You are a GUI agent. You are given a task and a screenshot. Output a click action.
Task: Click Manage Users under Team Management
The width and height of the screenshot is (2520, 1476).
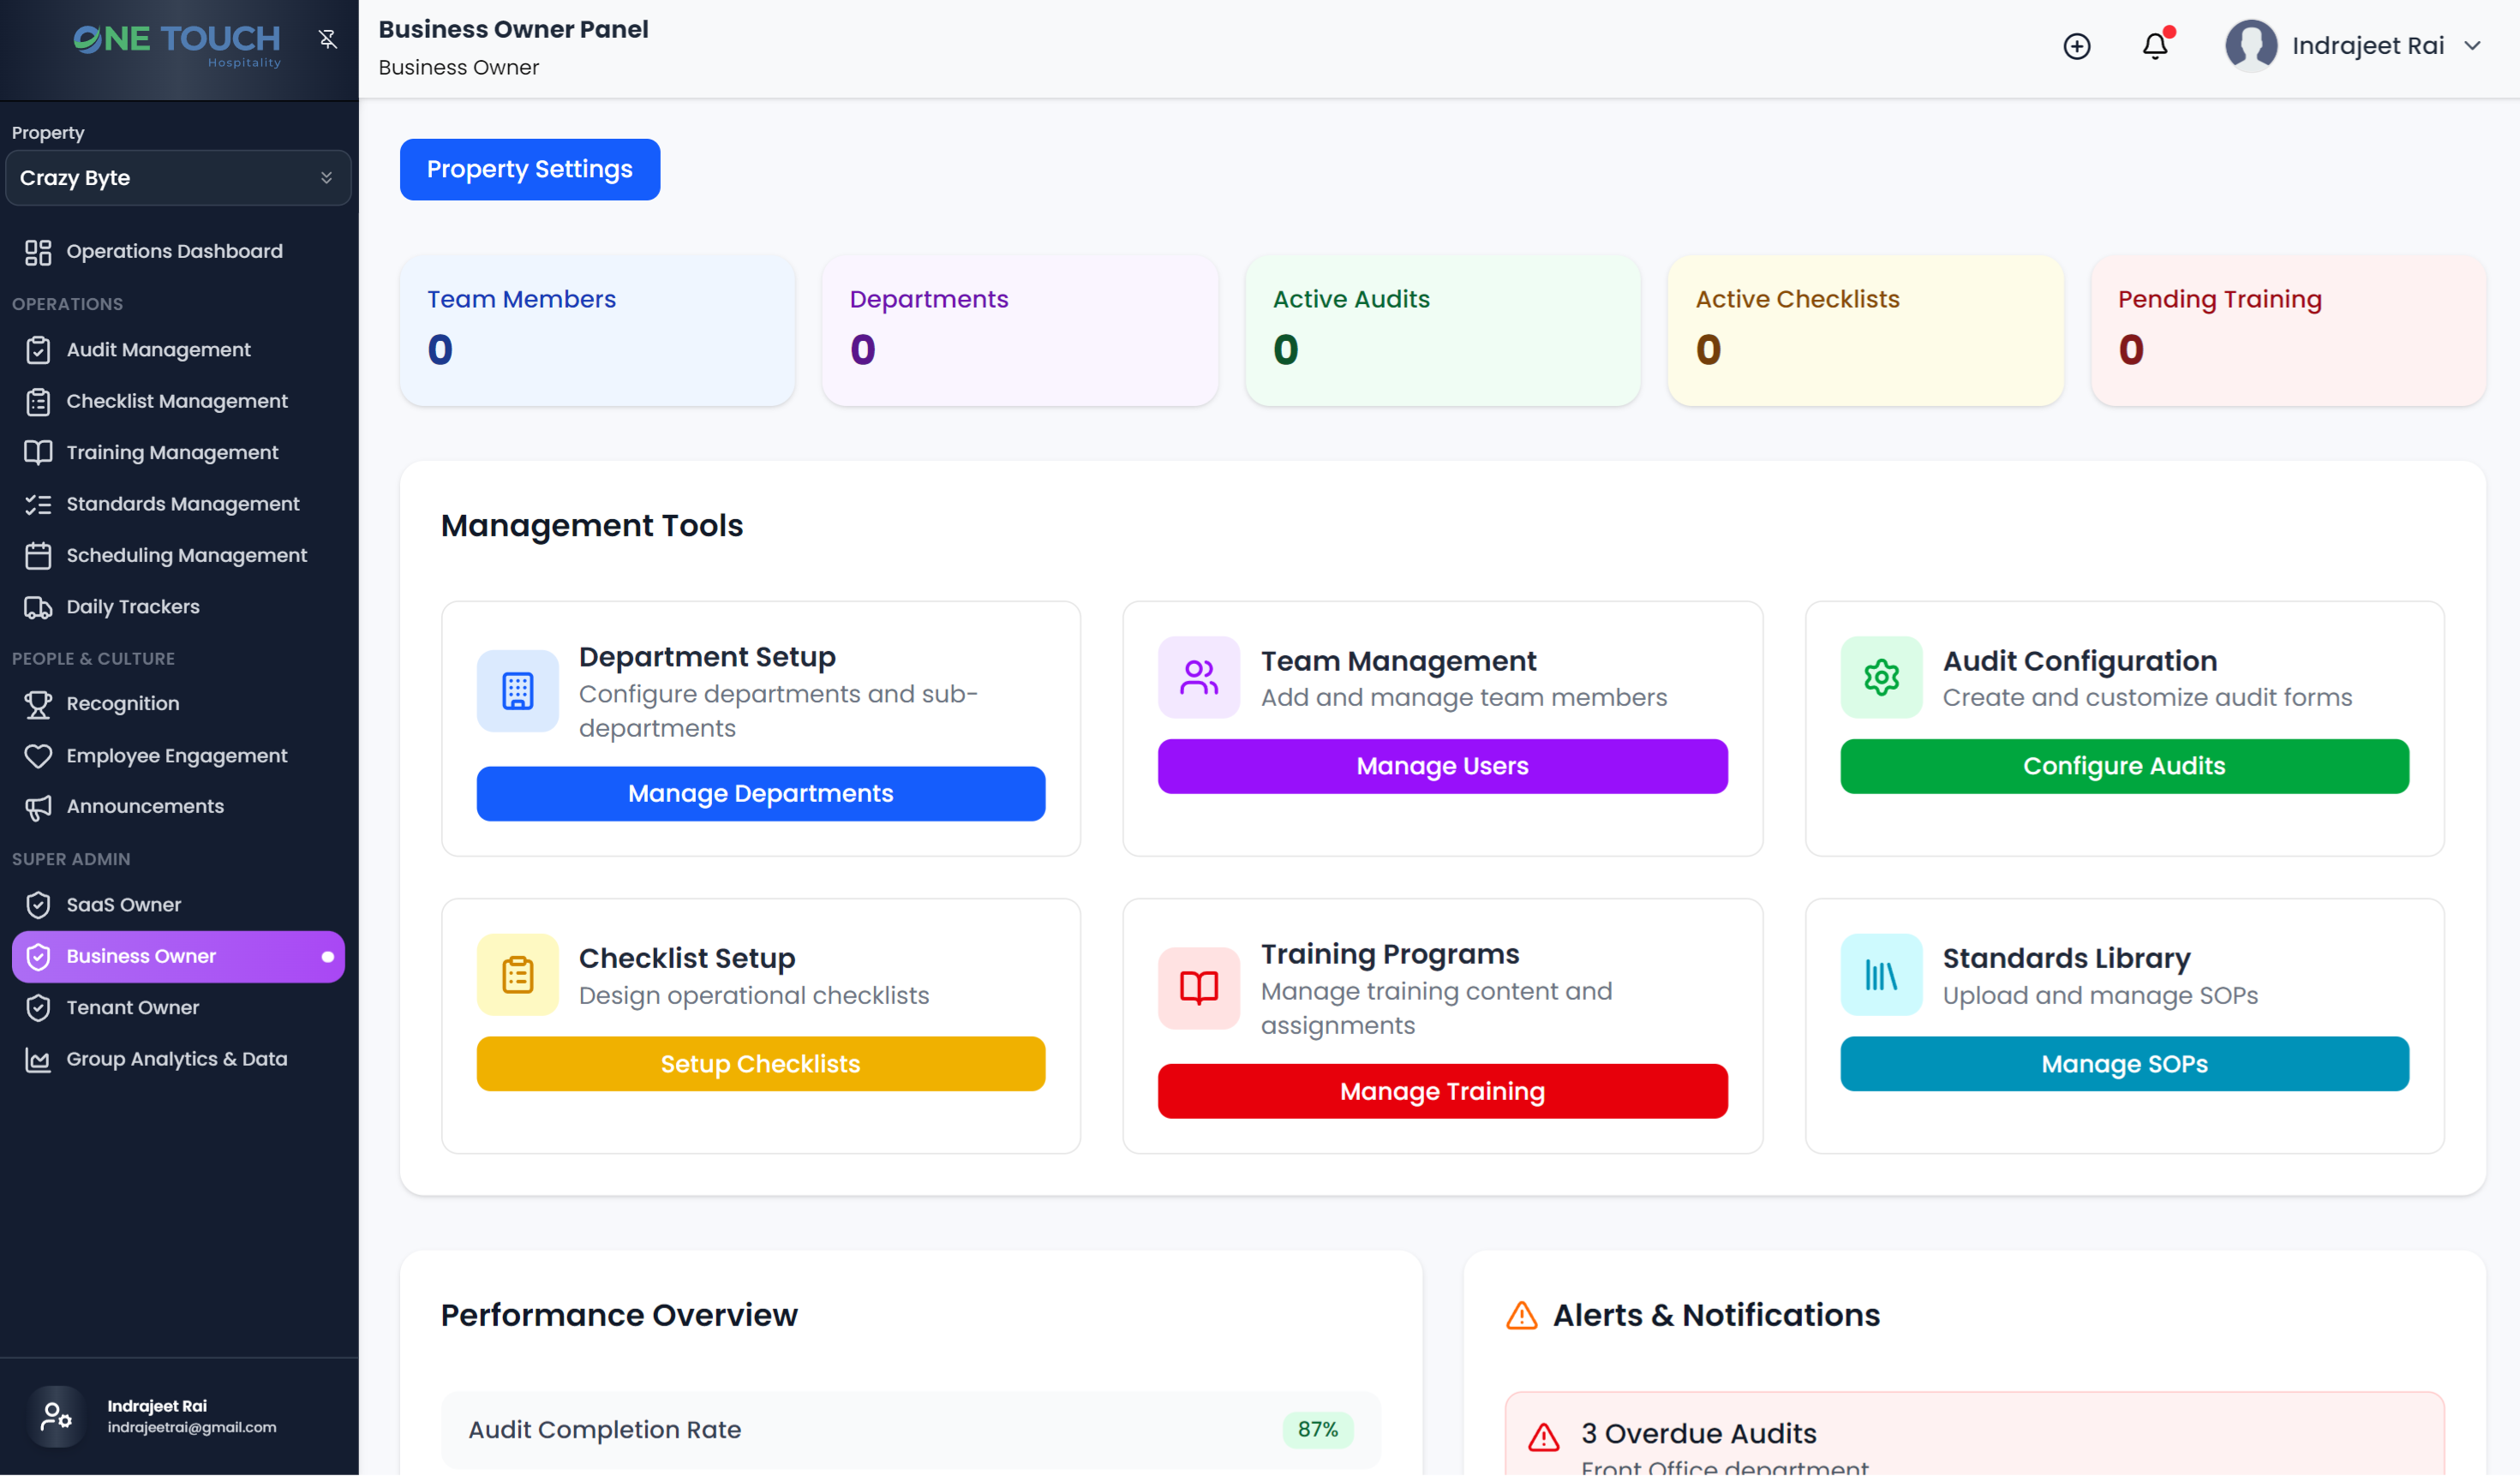click(1441, 766)
